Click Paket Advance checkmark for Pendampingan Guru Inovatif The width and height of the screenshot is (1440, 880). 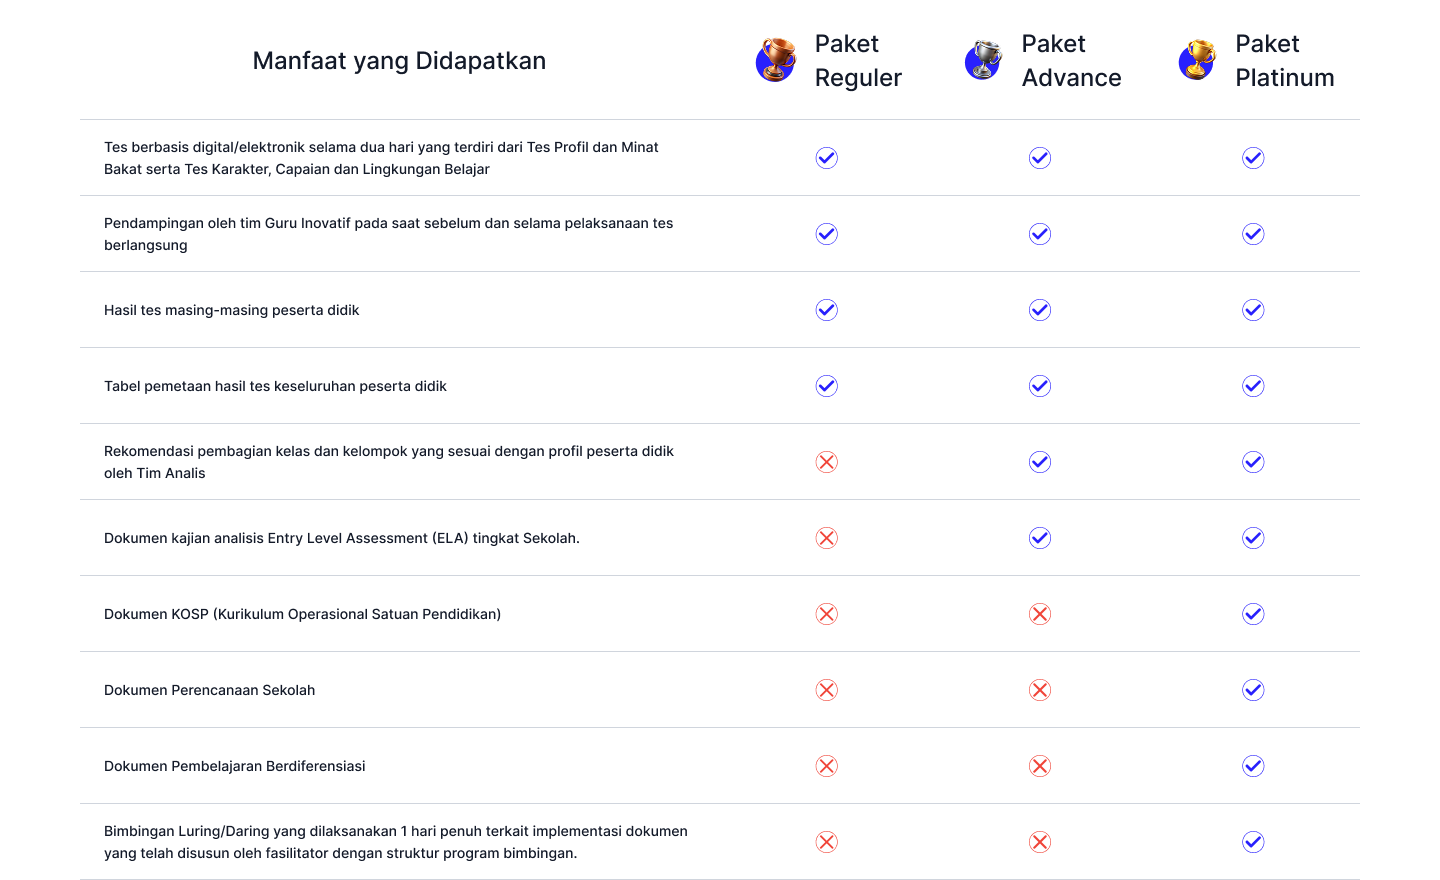point(1040,234)
